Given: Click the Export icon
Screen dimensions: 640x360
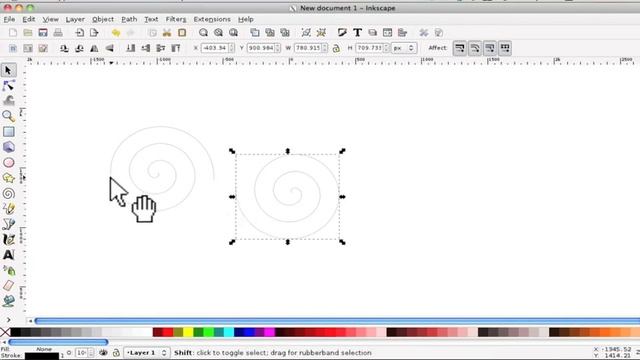Looking at the screenshot, I should click(x=94, y=33).
